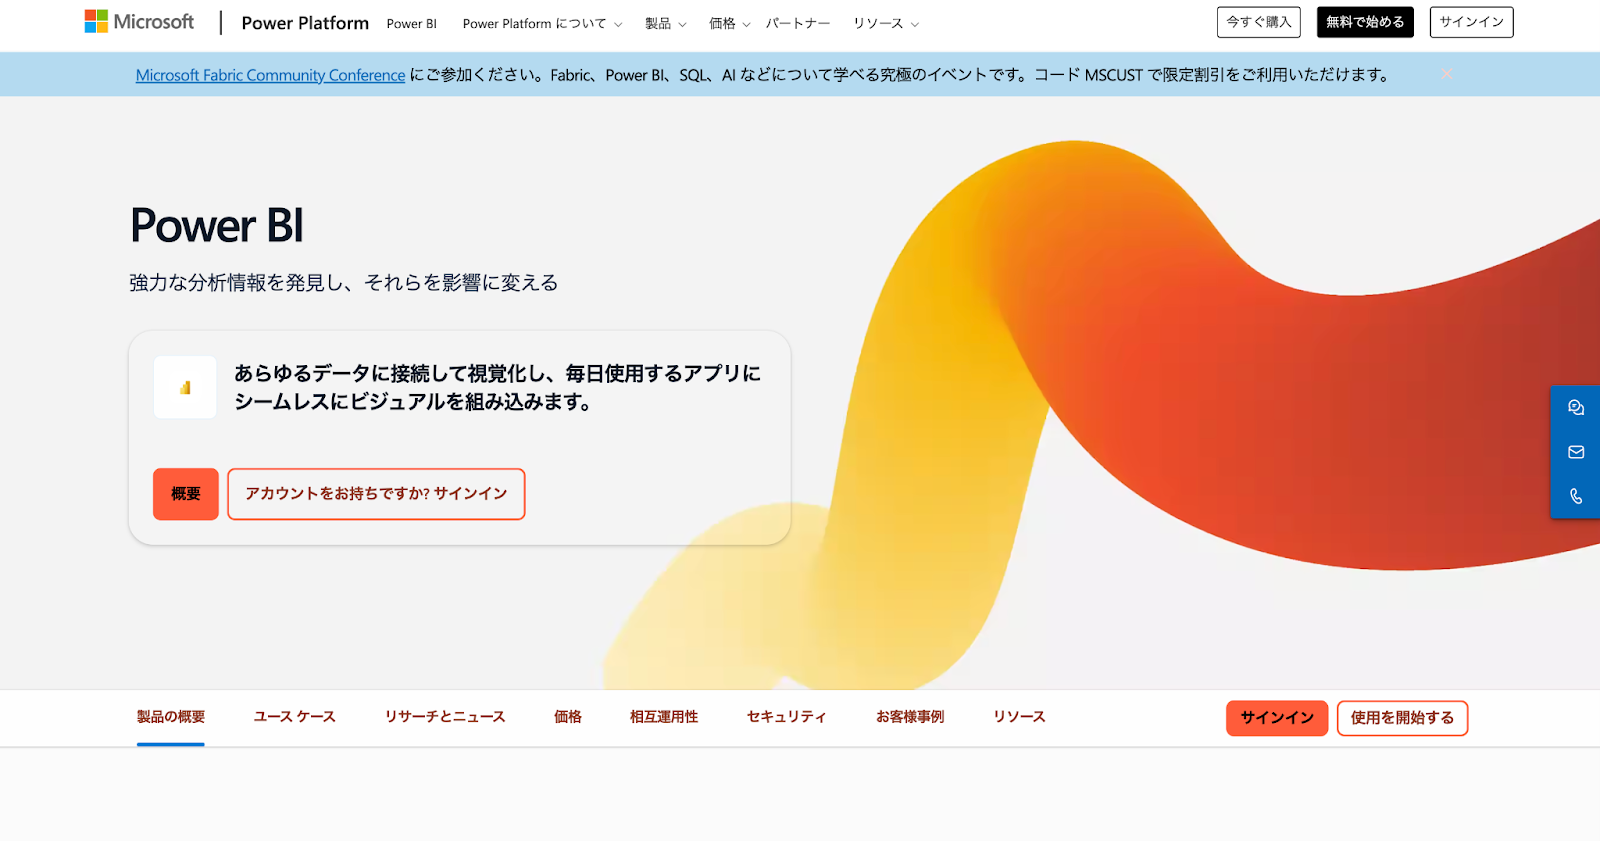Viewport: 1600px width, 841px height.
Task: Click the email envelope icon
Action: point(1576,452)
